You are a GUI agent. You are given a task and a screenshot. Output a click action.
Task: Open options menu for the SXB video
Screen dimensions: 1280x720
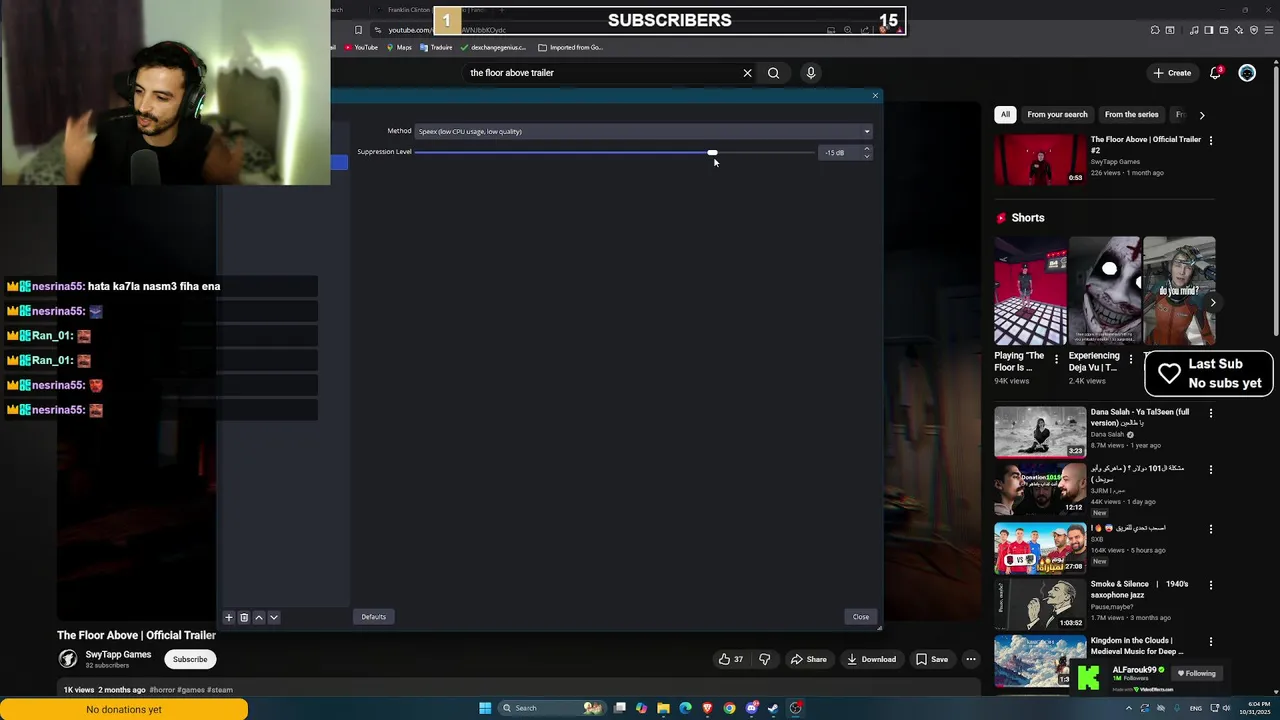[1211, 529]
